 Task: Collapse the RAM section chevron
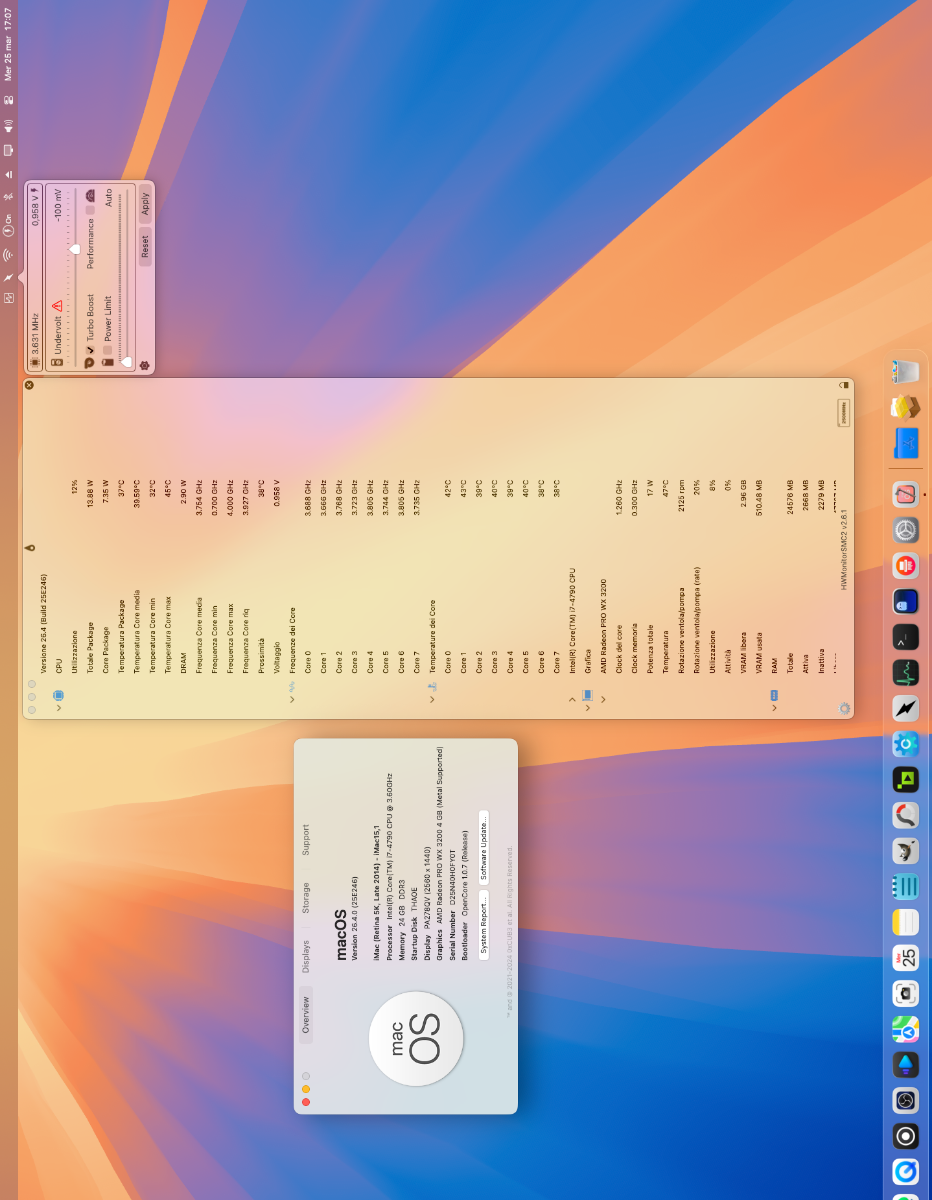[774, 708]
